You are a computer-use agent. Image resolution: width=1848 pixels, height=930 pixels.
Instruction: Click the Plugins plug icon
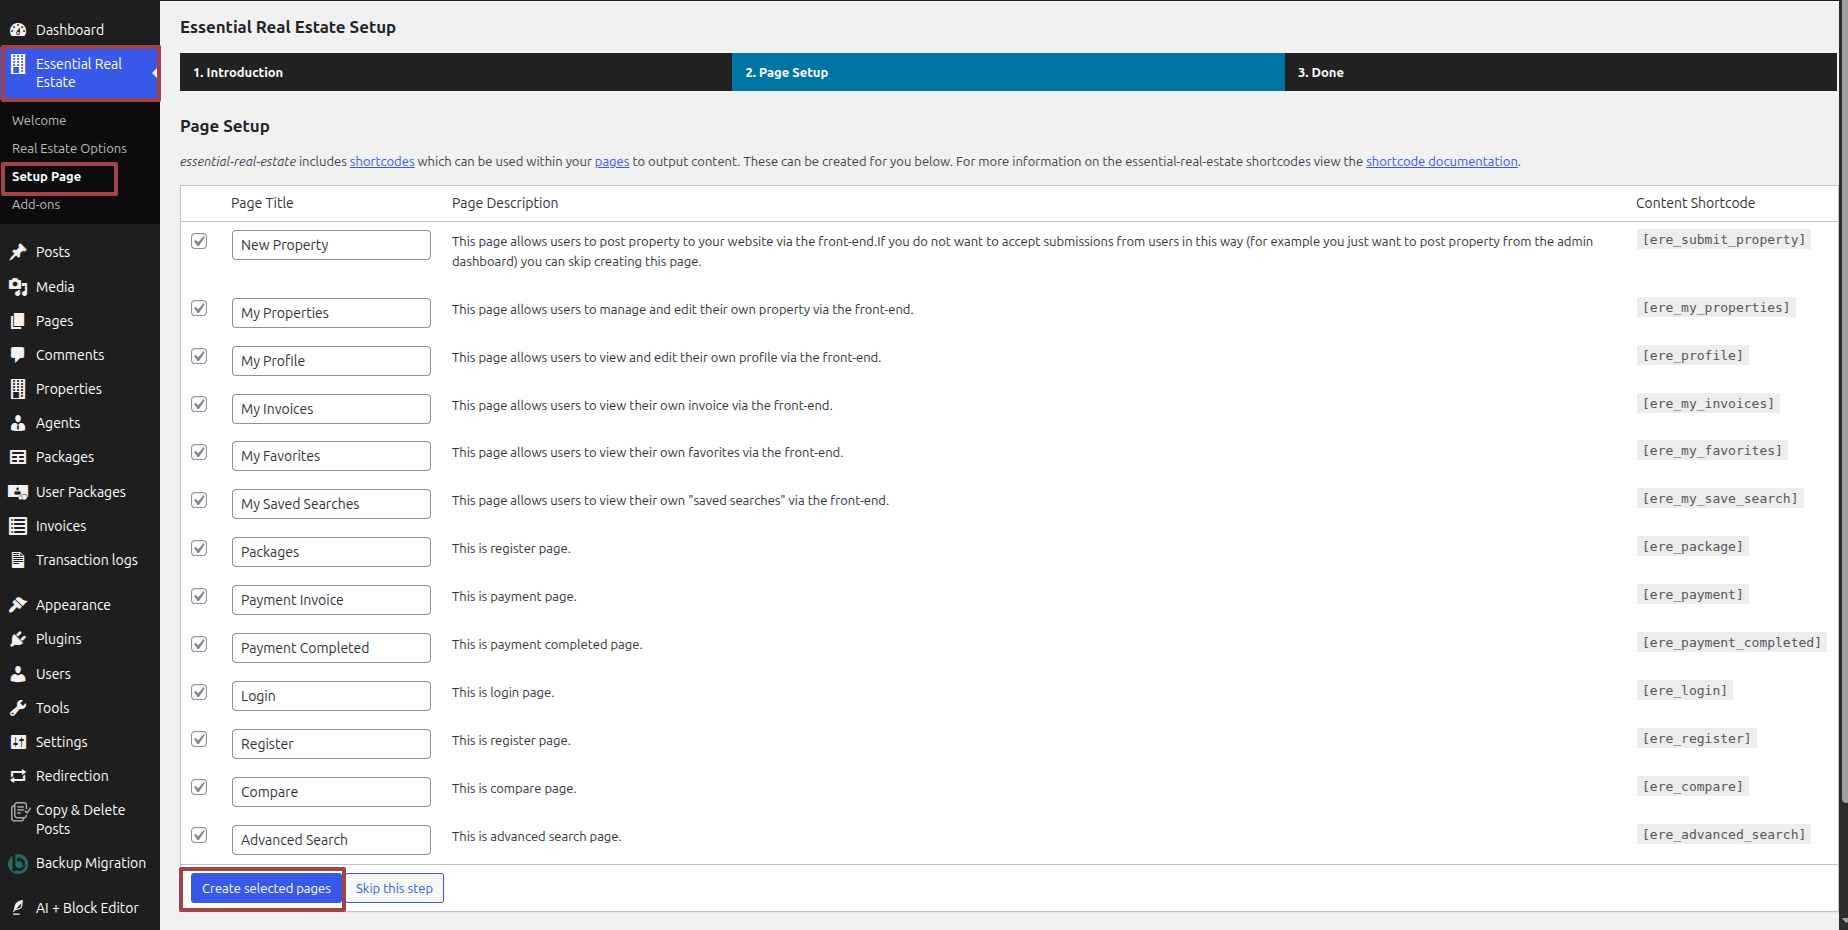[18, 639]
